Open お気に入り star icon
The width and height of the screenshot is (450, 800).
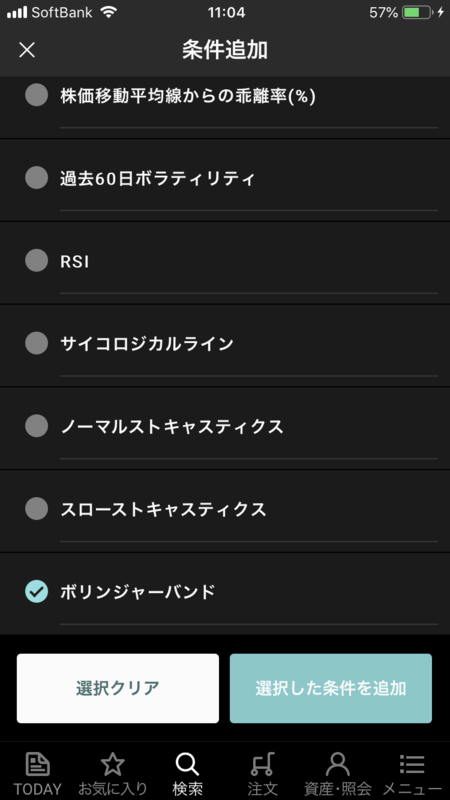point(113,765)
